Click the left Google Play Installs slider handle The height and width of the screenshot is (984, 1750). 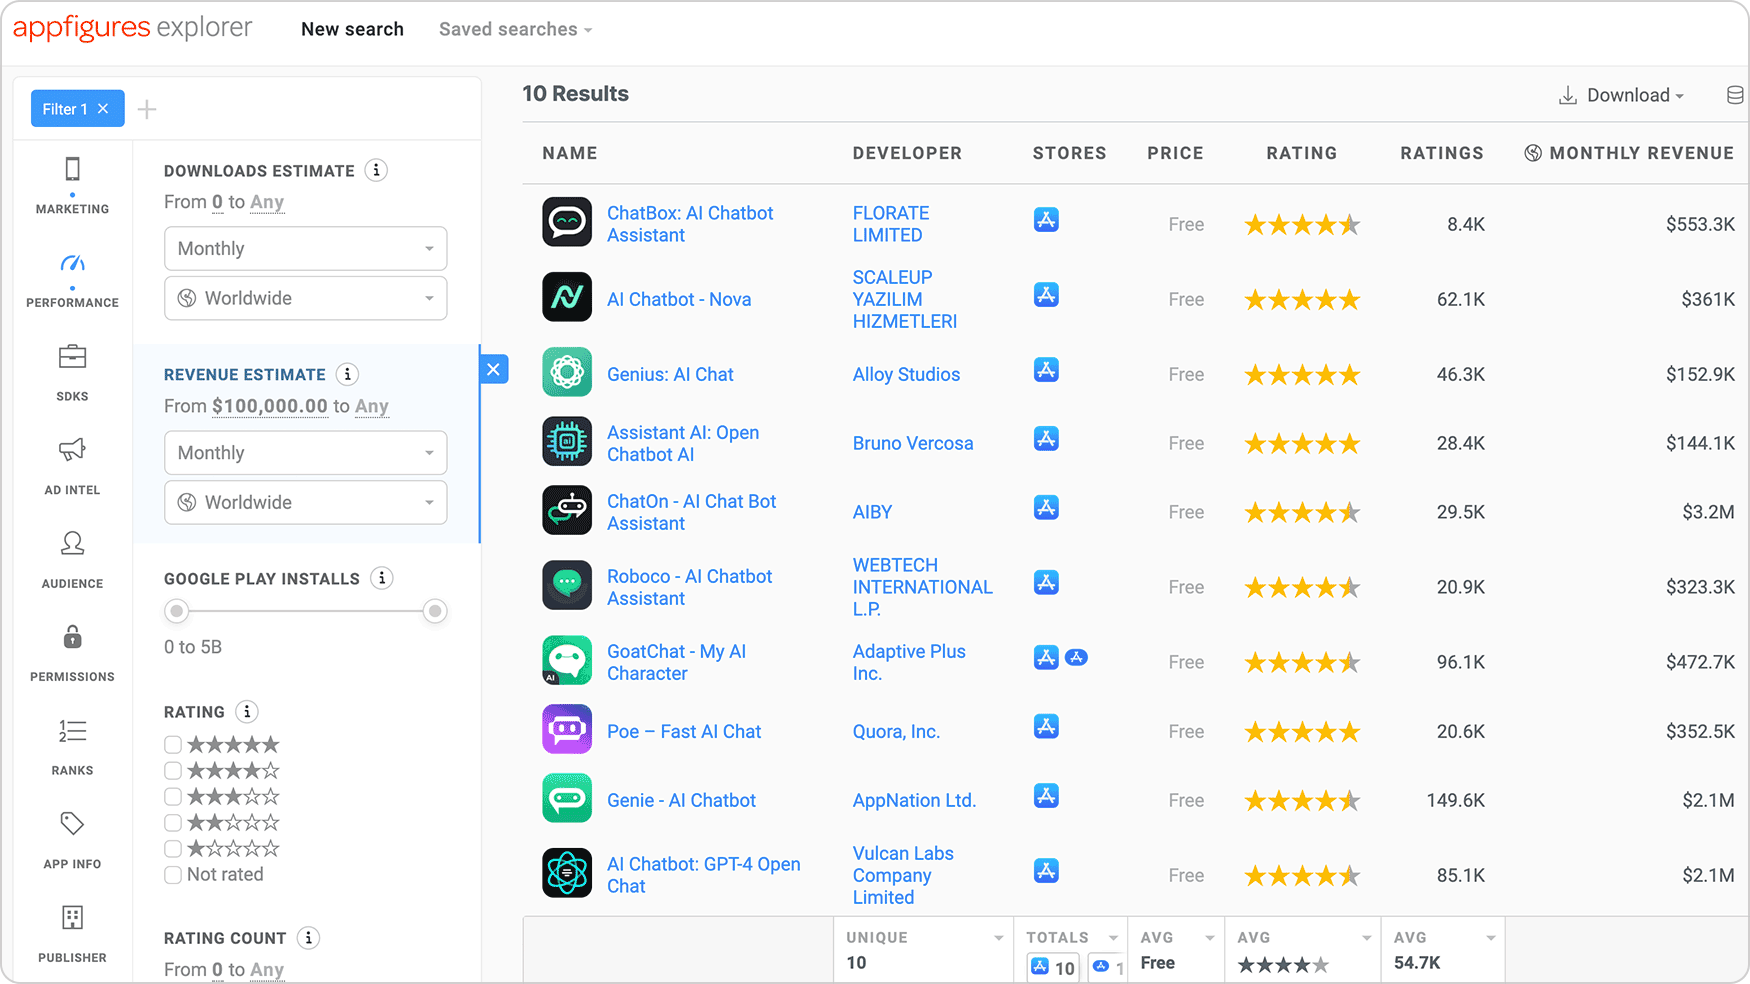(177, 611)
